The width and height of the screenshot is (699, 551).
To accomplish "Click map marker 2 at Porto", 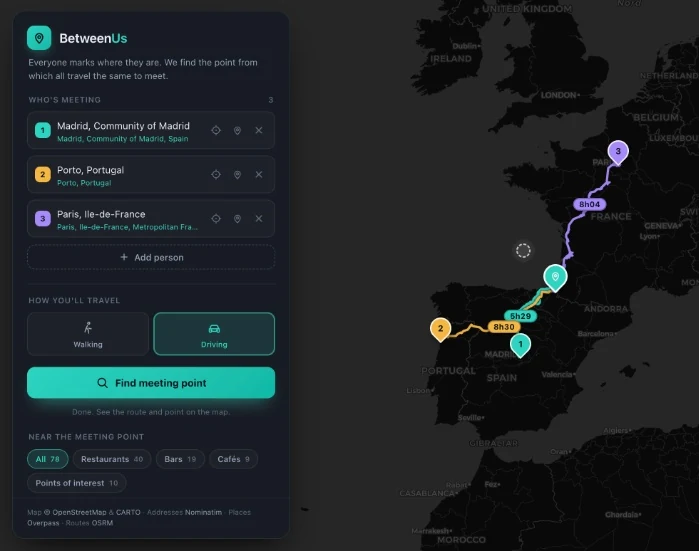I will [440, 329].
